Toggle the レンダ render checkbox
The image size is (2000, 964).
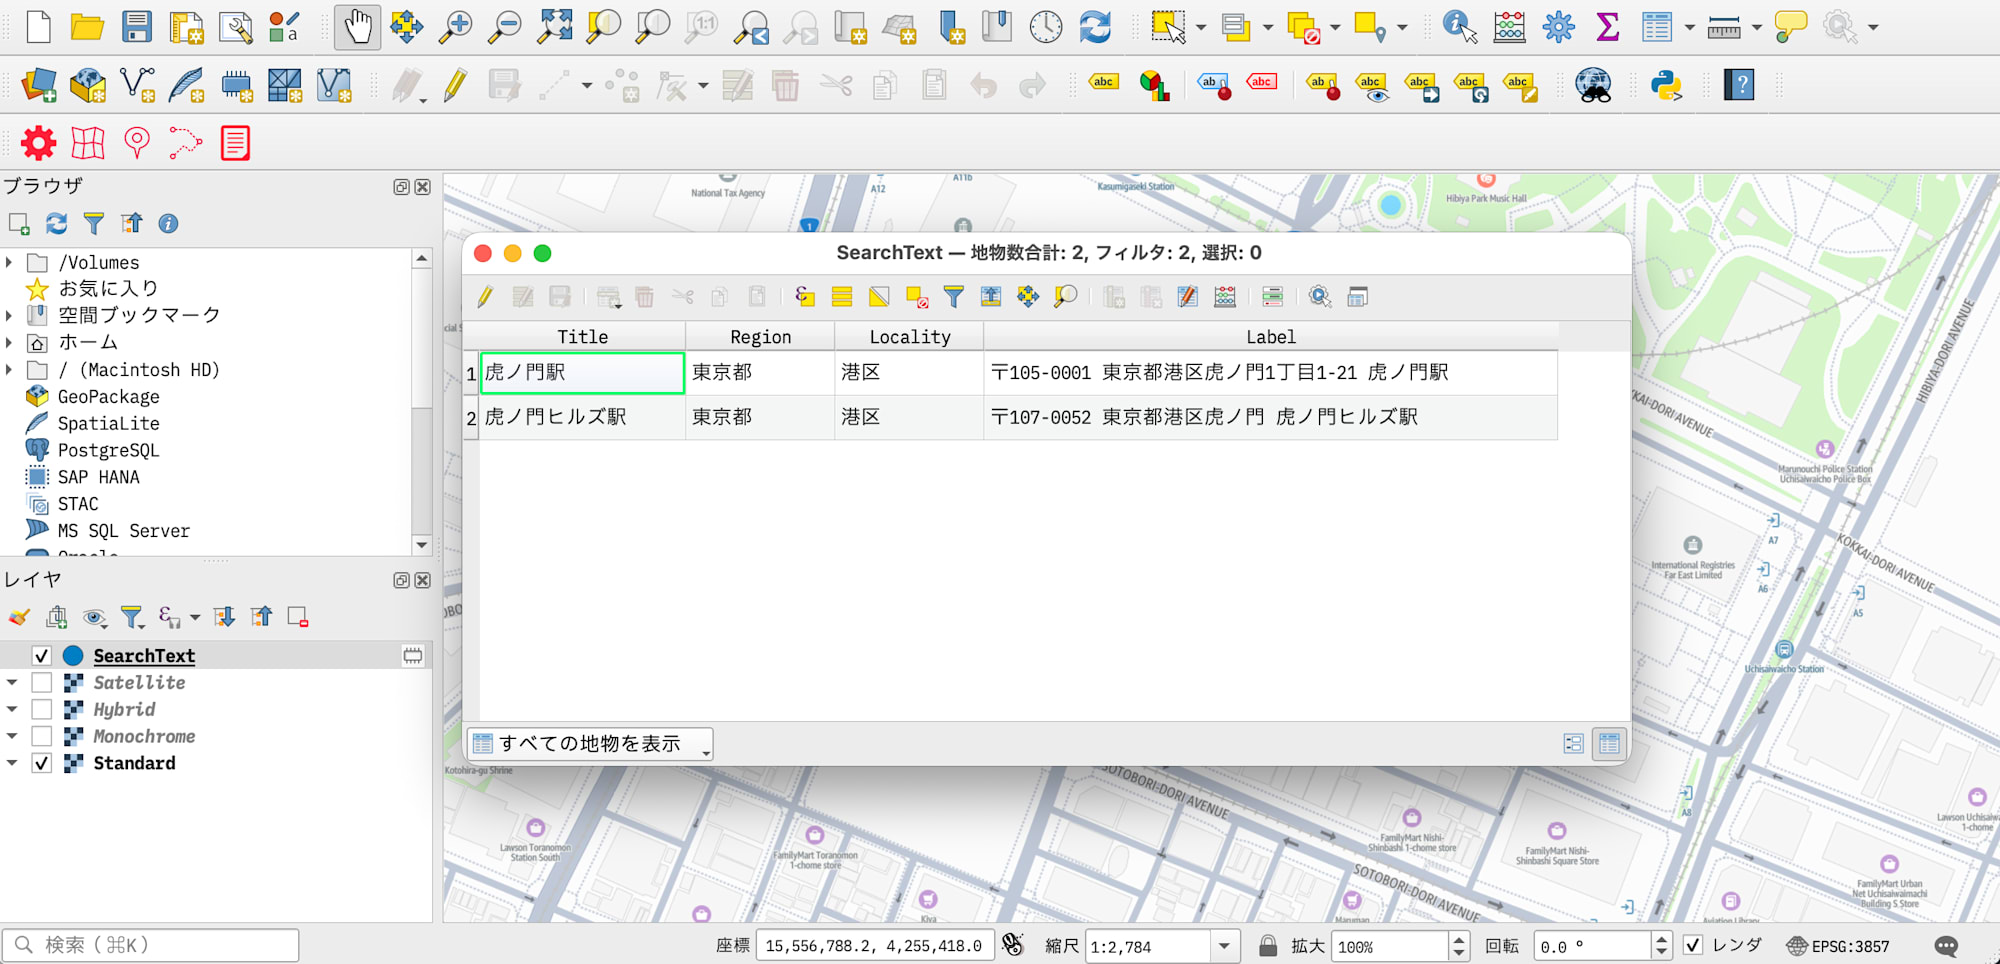(x=1693, y=945)
